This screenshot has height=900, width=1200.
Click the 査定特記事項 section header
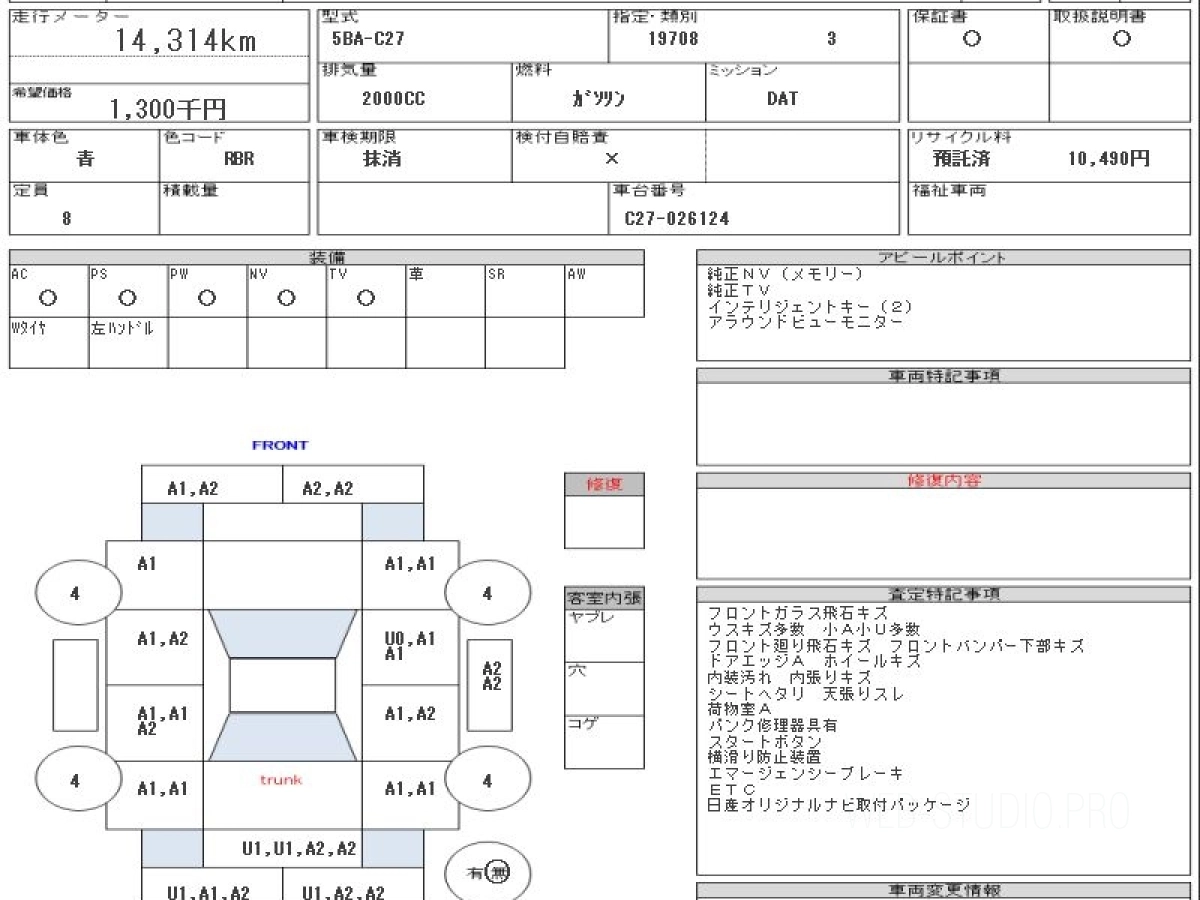[942, 594]
